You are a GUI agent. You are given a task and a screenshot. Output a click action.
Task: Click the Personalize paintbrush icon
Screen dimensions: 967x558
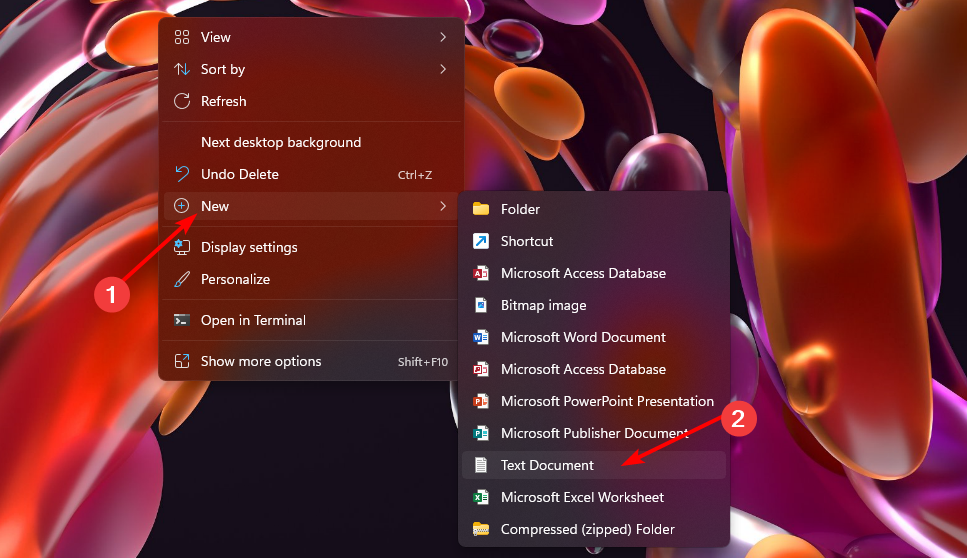pyautogui.click(x=182, y=279)
